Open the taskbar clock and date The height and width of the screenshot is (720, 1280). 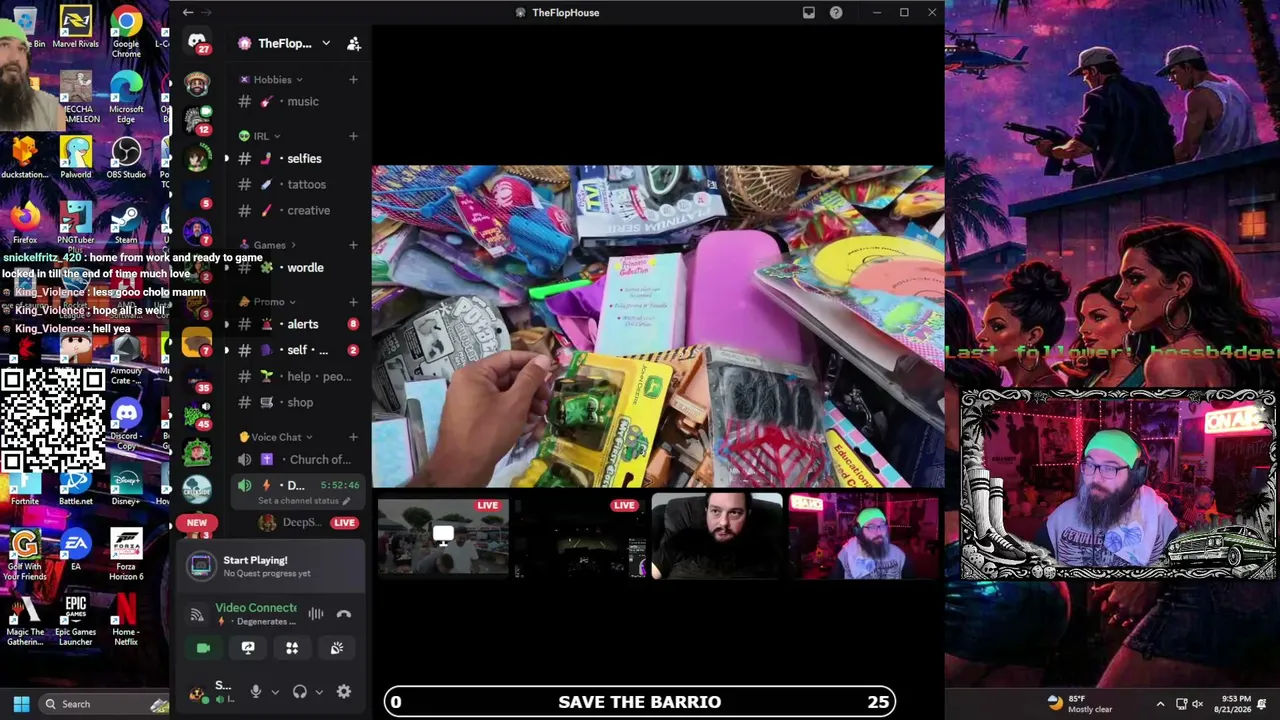[1231, 704]
